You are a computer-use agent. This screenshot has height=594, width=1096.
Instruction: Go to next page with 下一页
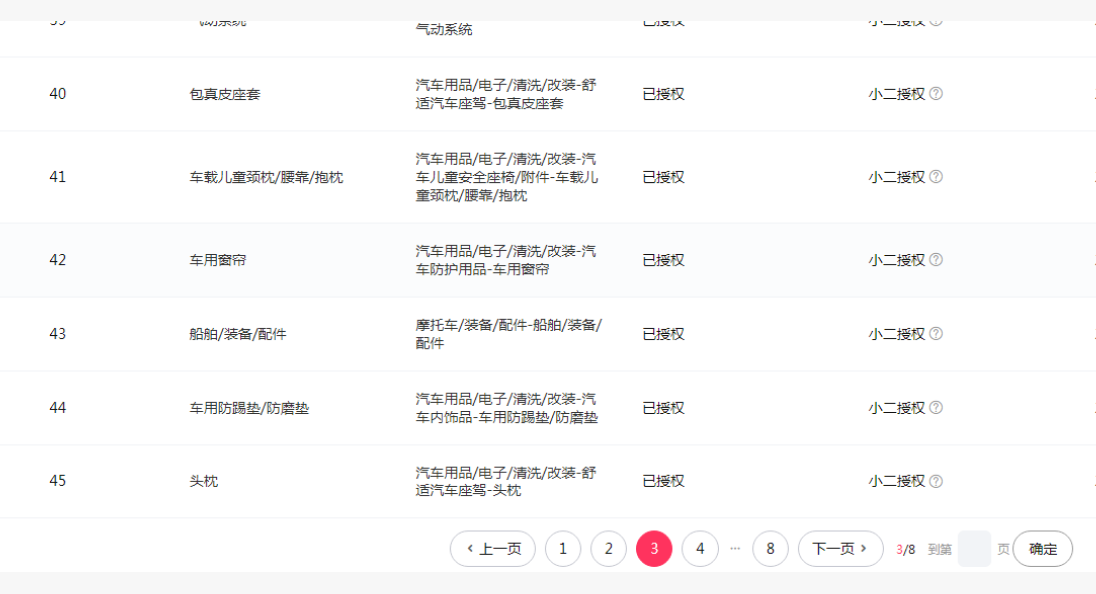(x=840, y=549)
